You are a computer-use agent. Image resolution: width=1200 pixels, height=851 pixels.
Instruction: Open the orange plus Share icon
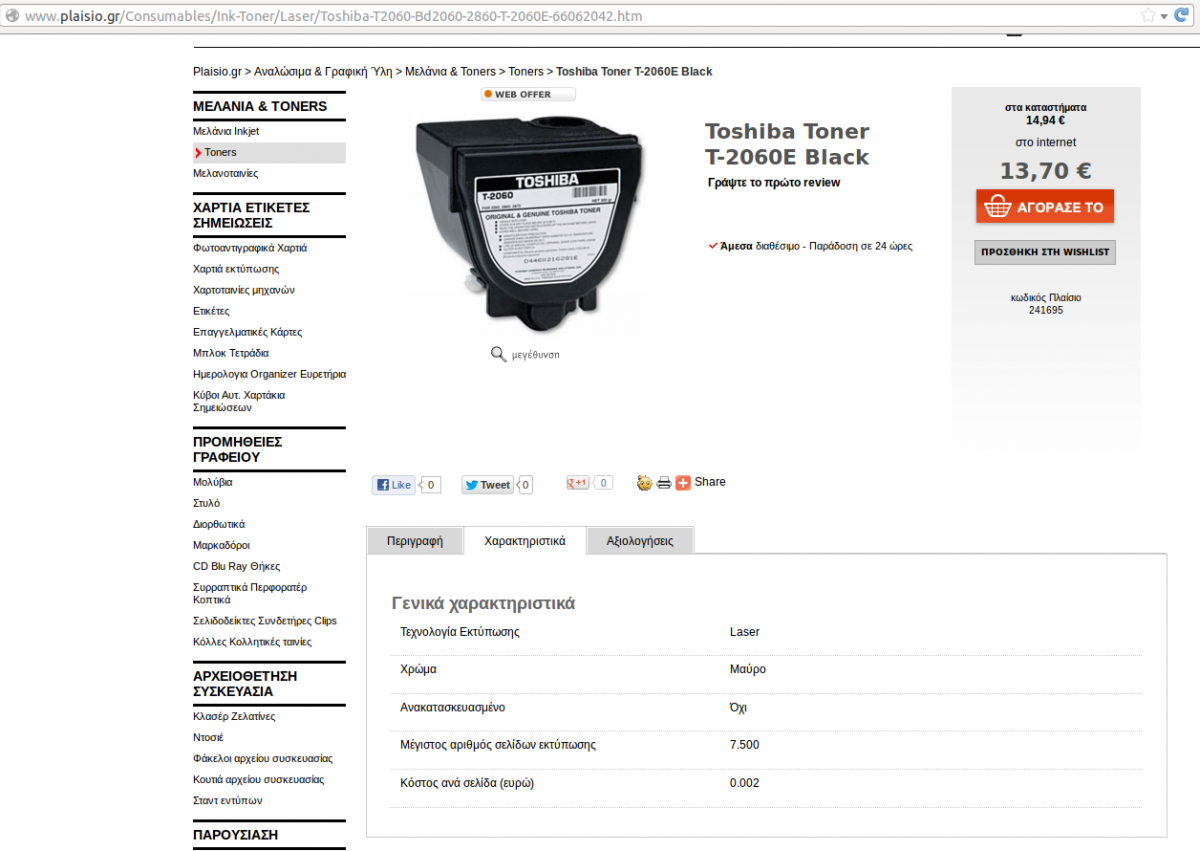click(x=683, y=483)
